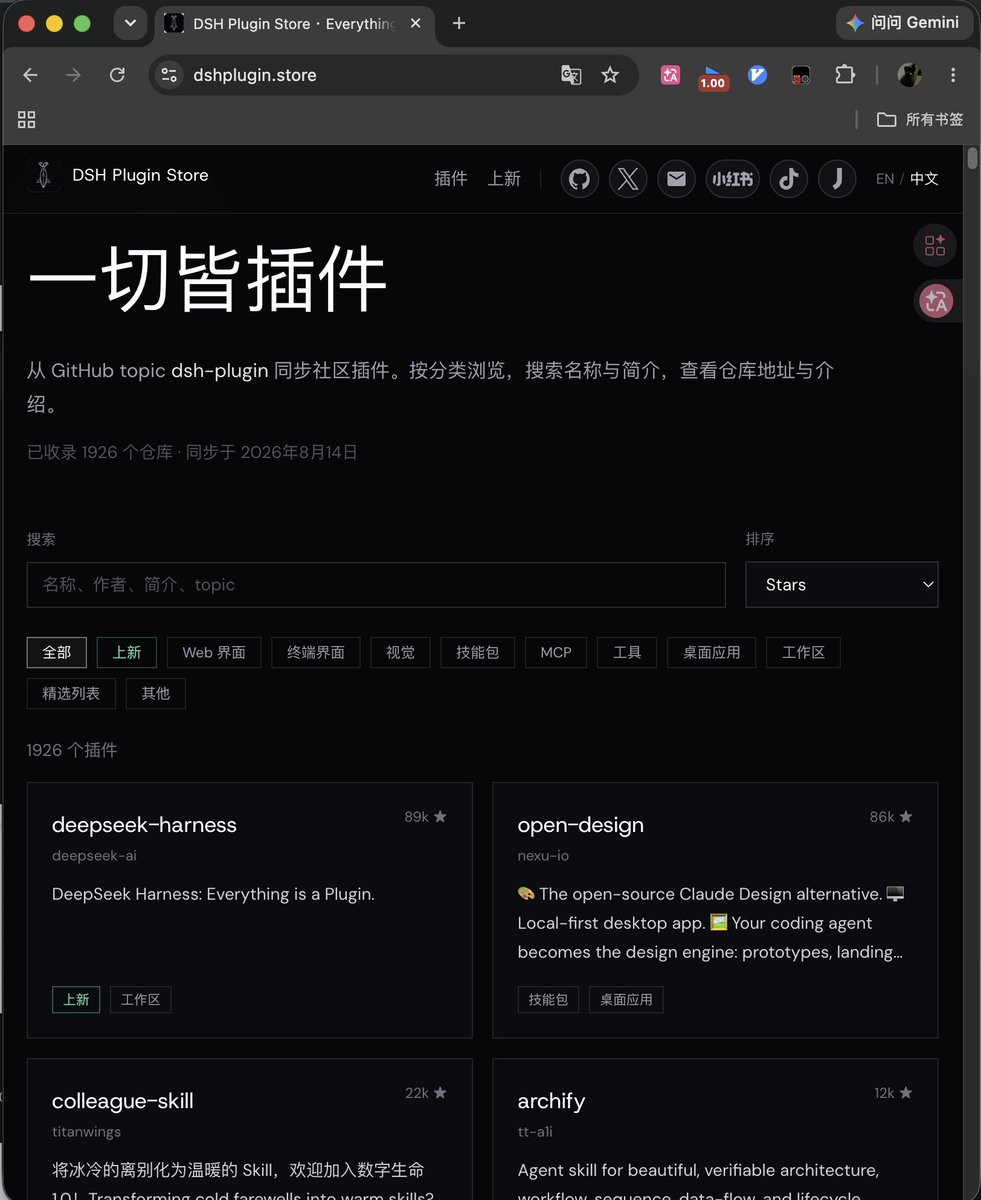Switch language to 中文

pyautogui.click(x=924, y=179)
